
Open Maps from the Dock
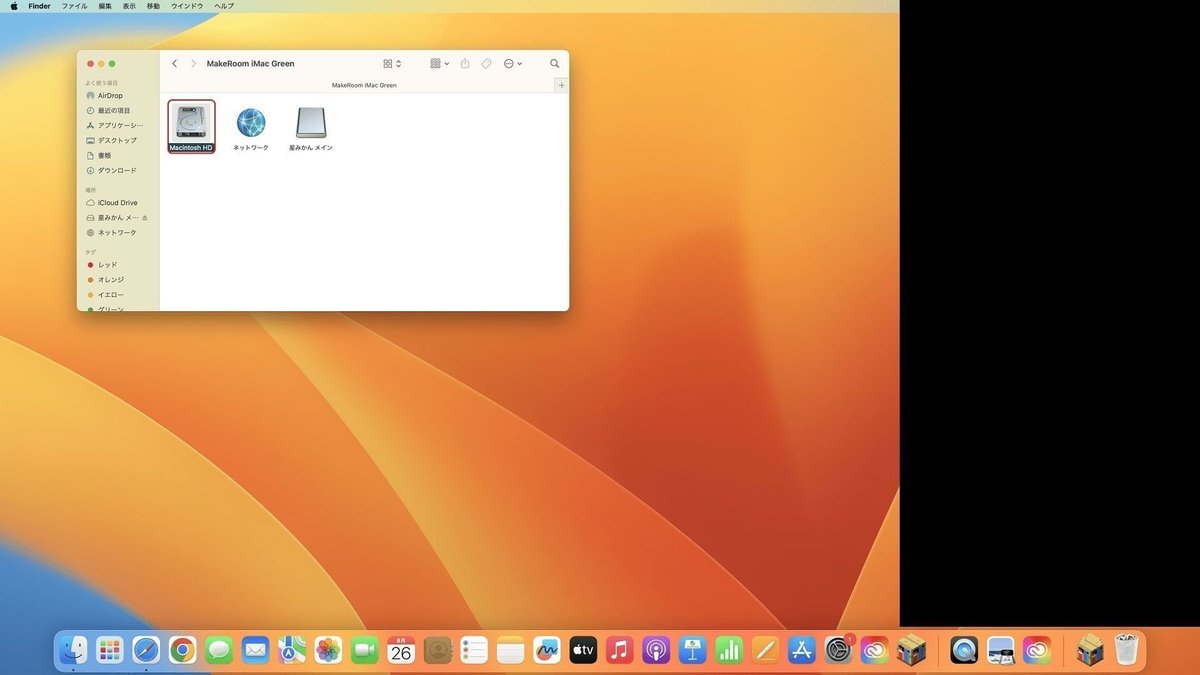(292, 651)
